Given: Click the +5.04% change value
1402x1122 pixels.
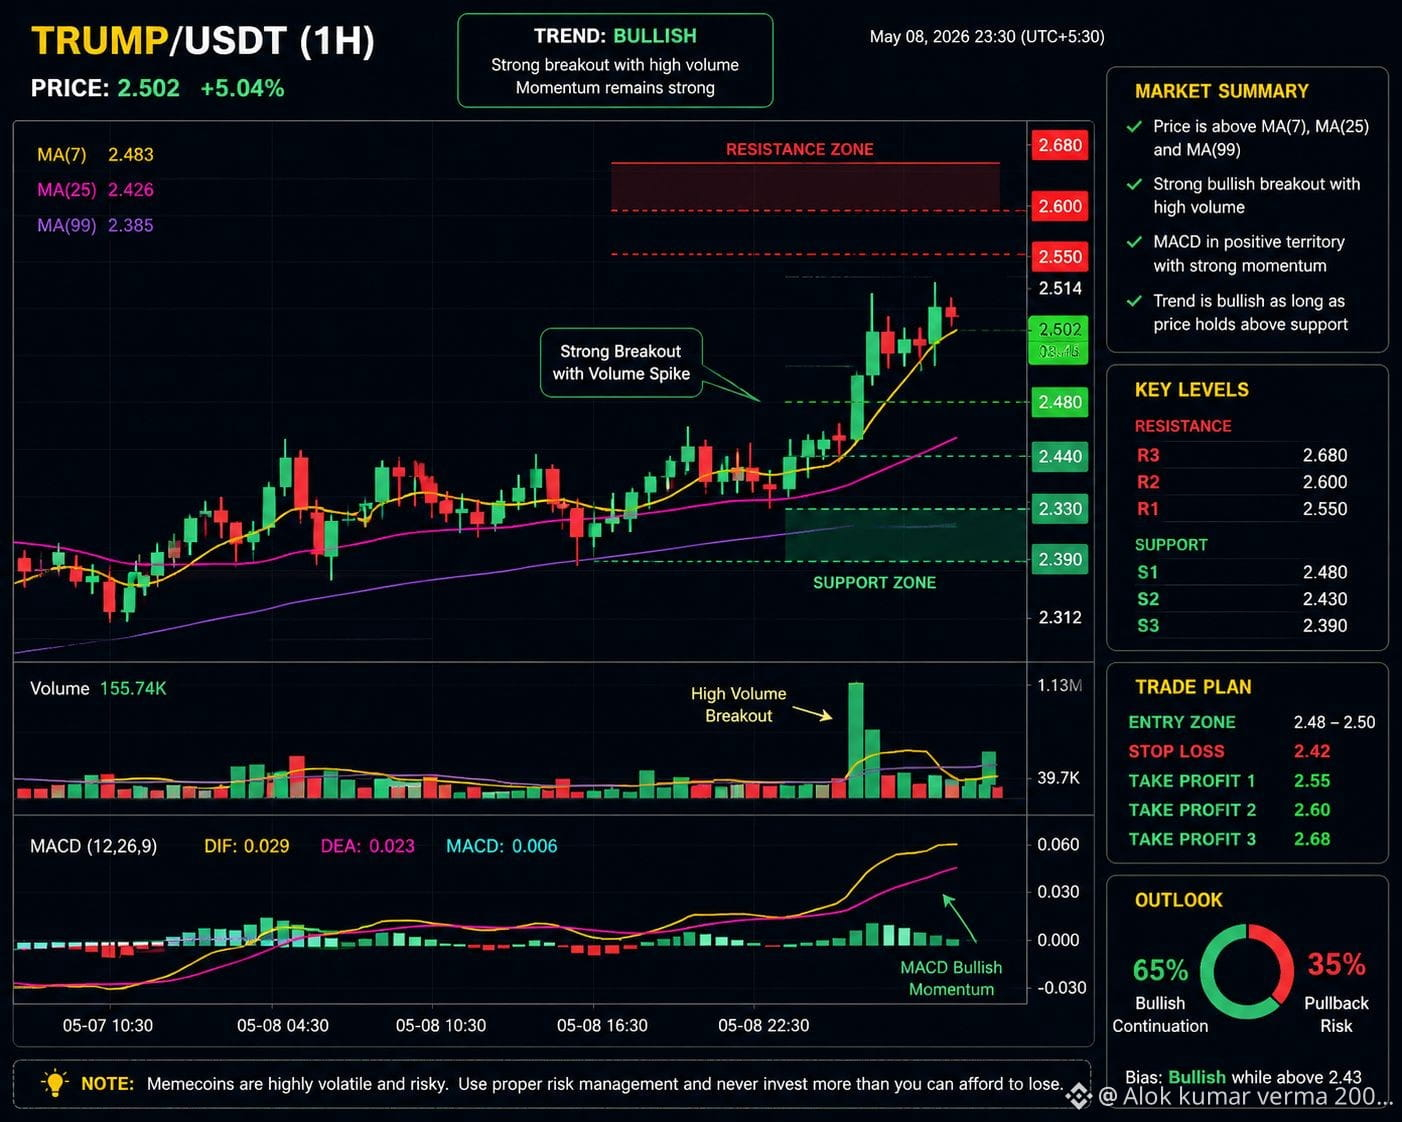Looking at the screenshot, I should pyautogui.click(x=242, y=88).
